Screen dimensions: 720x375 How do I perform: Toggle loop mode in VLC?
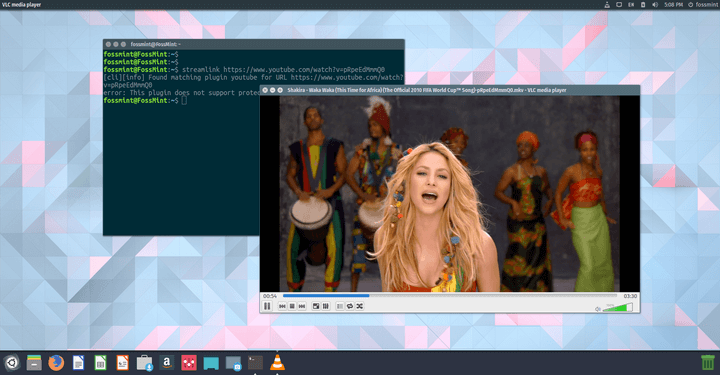click(x=350, y=306)
